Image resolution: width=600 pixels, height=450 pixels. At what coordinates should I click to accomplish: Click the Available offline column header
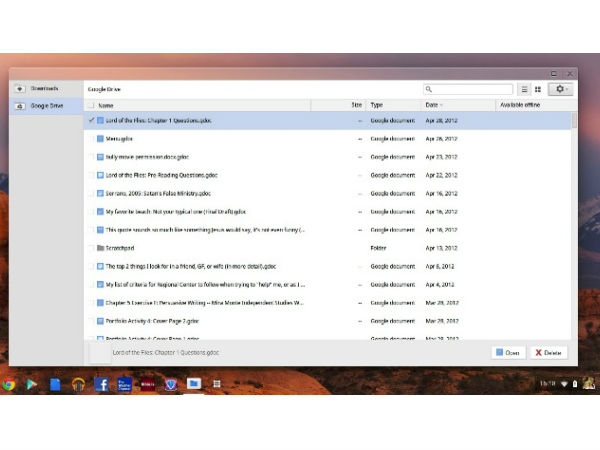[520, 105]
